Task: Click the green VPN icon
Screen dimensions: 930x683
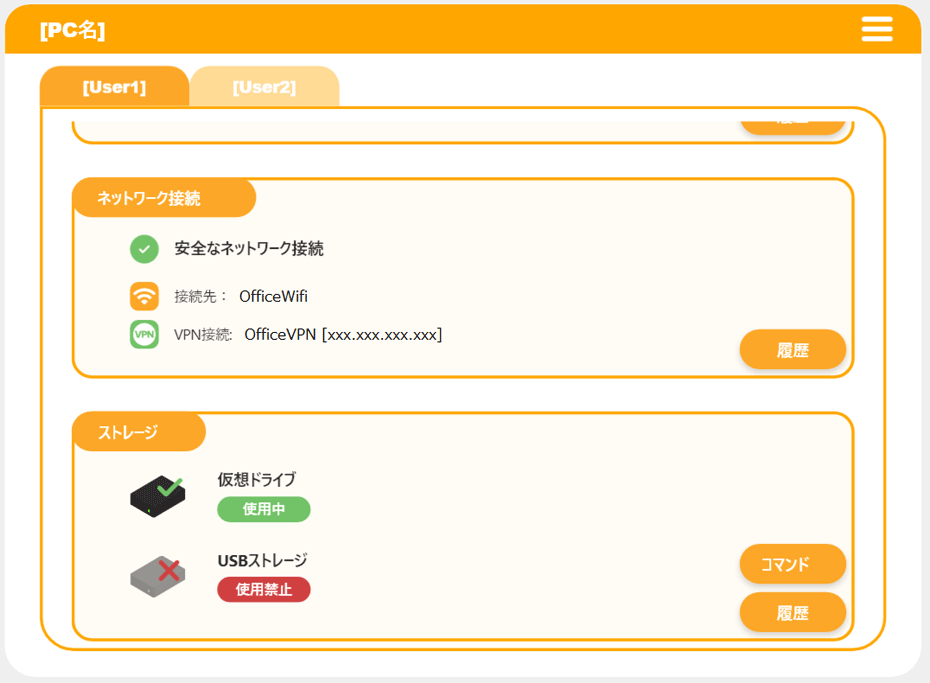Action: (144, 334)
